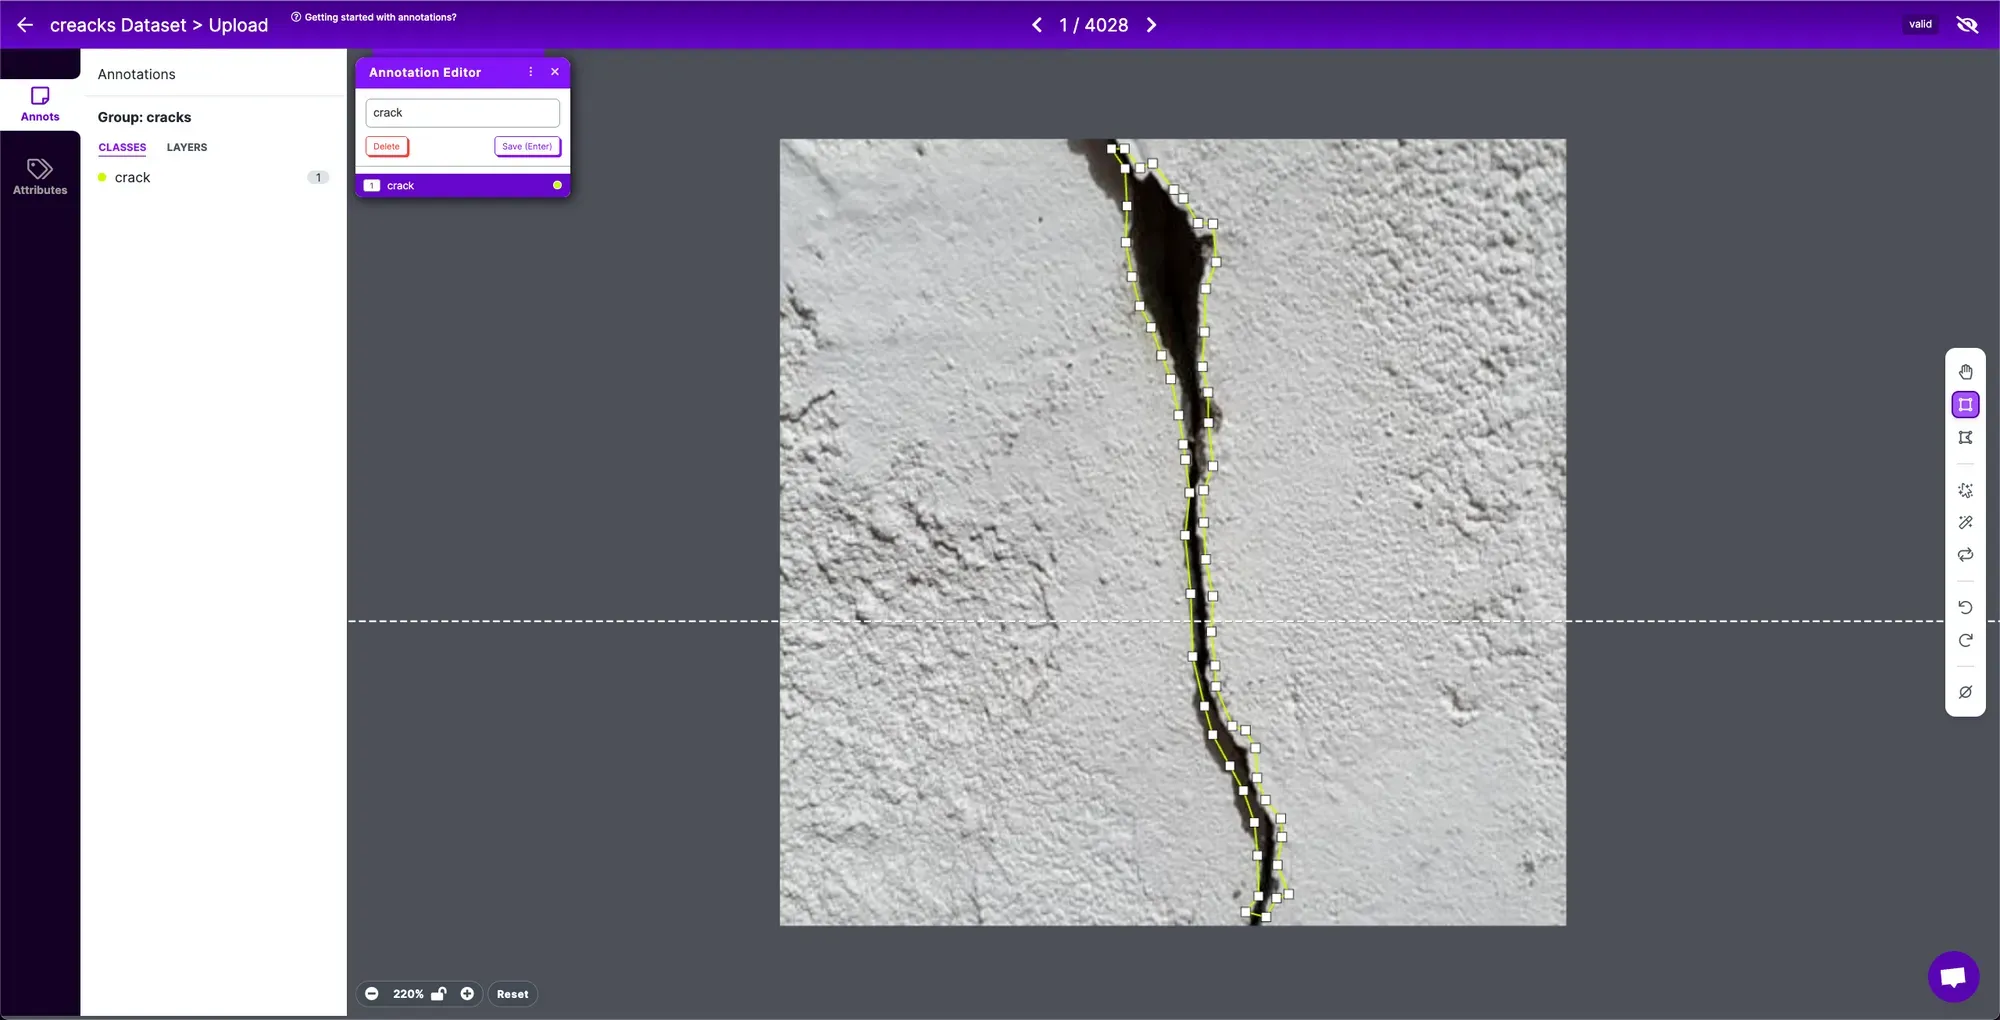Redo the last undone action
The width and height of the screenshot is (2000, 1020).
[x=1965, y=640]
